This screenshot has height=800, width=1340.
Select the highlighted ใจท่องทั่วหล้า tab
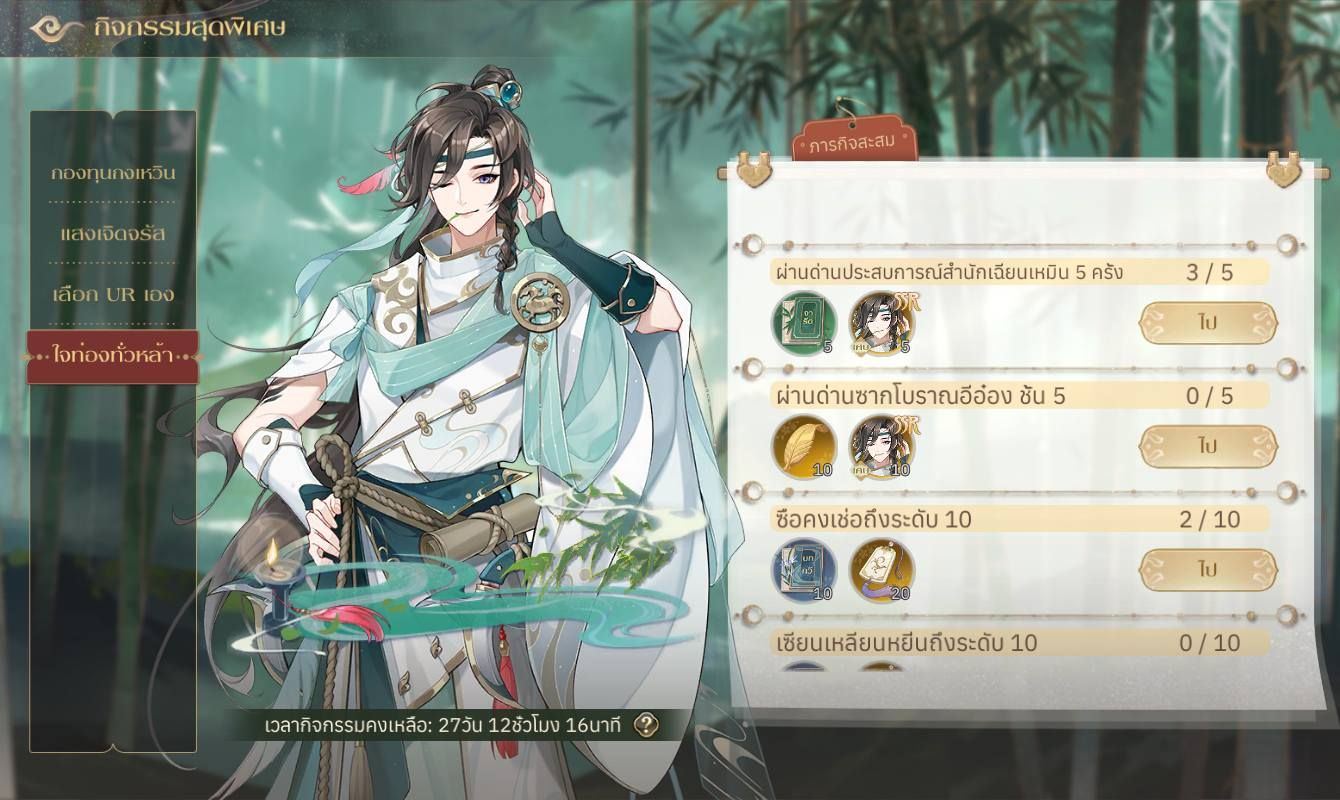[113, 357]
